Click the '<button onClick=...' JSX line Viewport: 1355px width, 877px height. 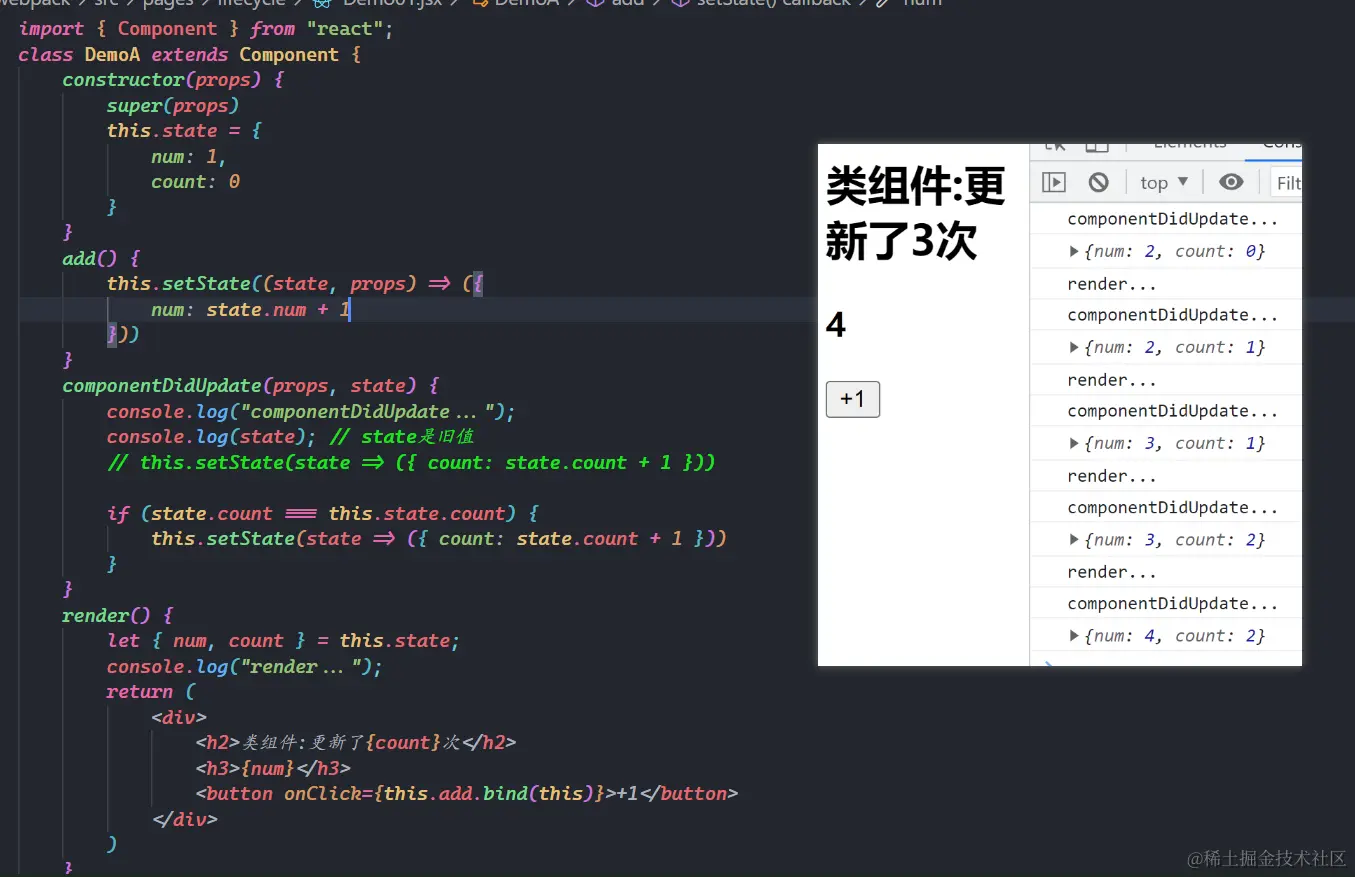tap(467, 794)
